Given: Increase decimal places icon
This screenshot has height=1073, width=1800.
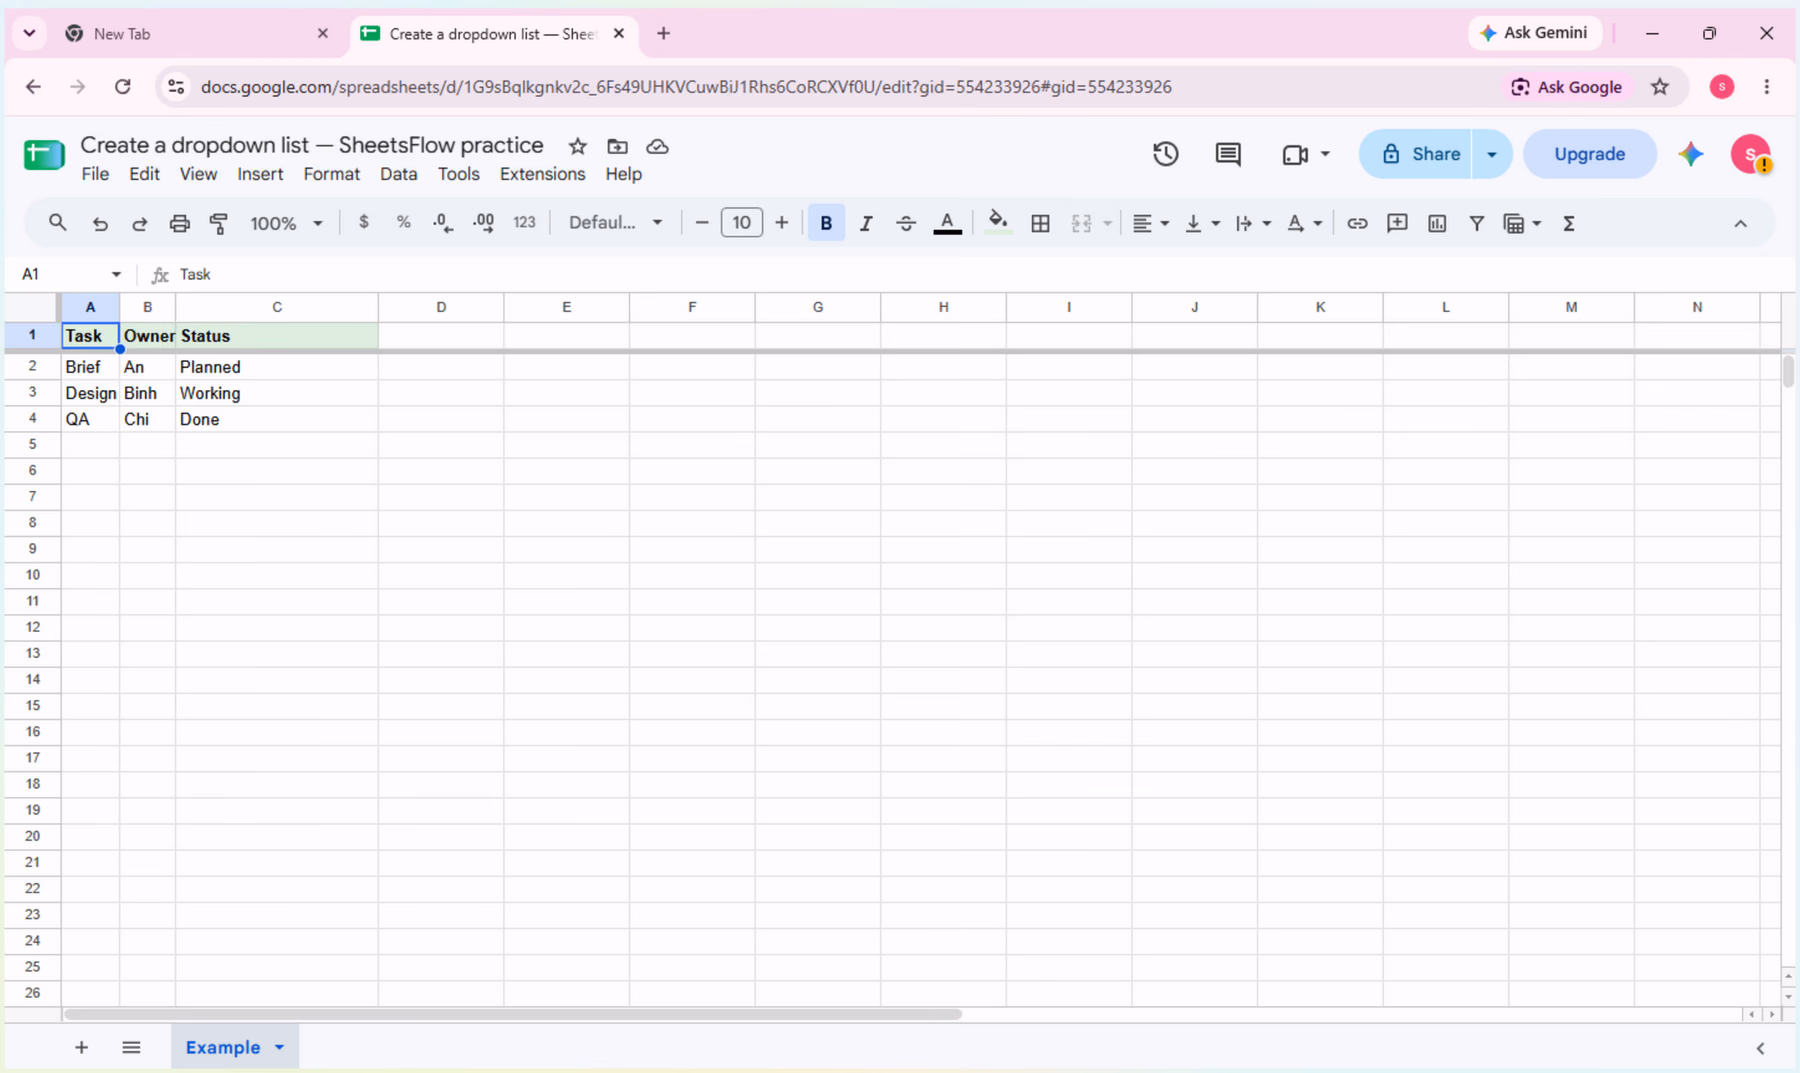Looking at the screenshot, I should (x=483, y=223).
